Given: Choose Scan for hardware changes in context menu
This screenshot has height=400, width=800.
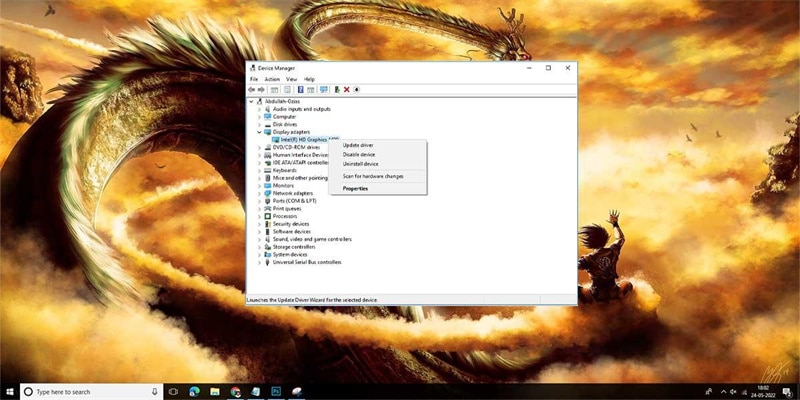Looking at the screenshot, I should click(x=378, y=177).
